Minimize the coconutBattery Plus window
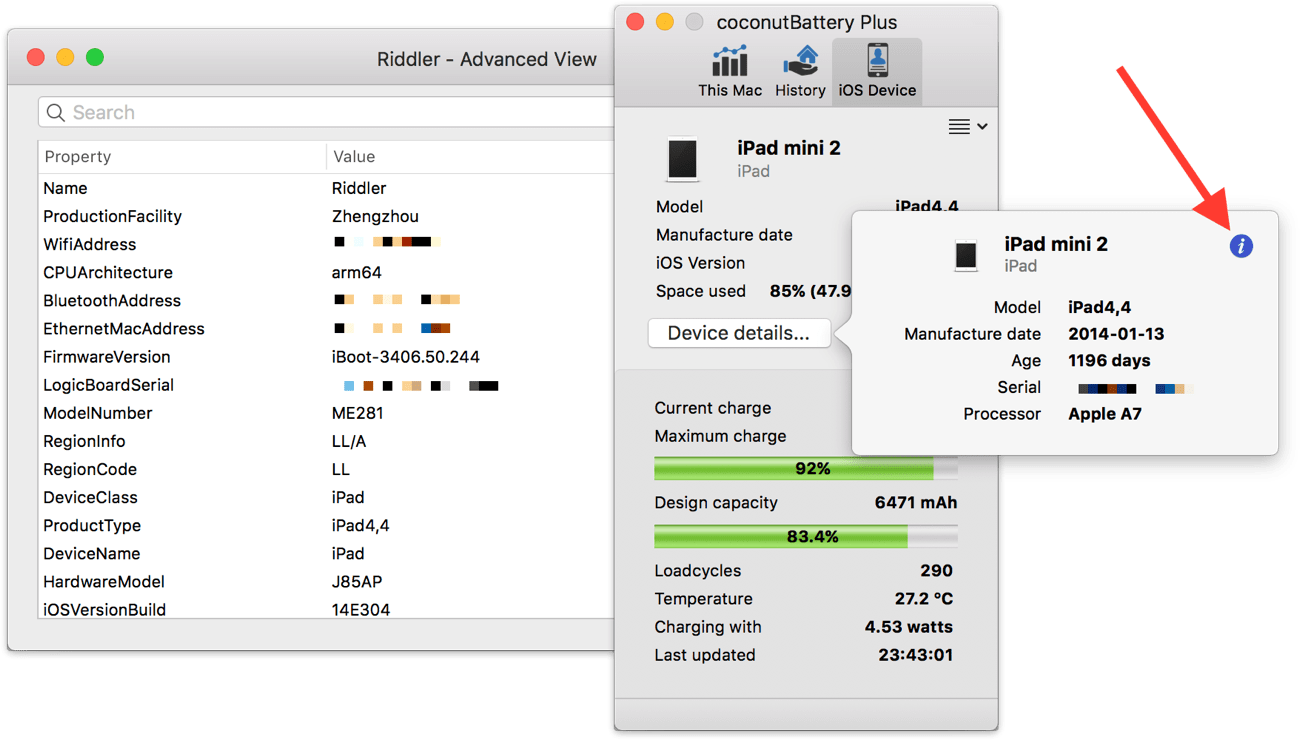The height and width of the screenshot is (740, 1300). pyautogui.click(x=664, y=22)
